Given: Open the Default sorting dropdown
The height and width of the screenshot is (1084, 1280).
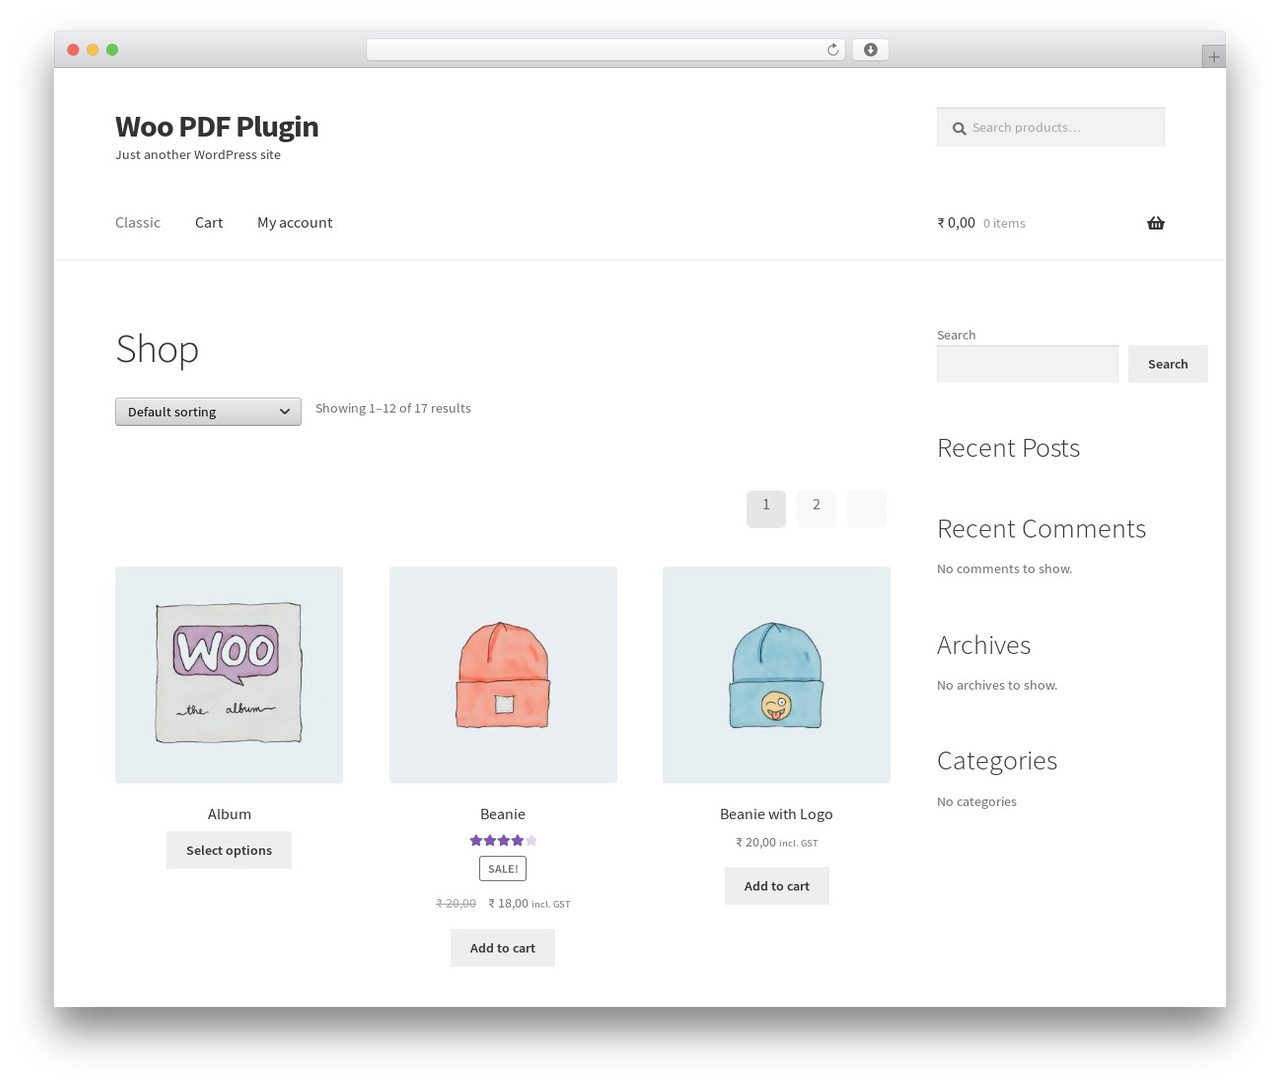Looking at the screenshot, I should (x=208, y=412).
